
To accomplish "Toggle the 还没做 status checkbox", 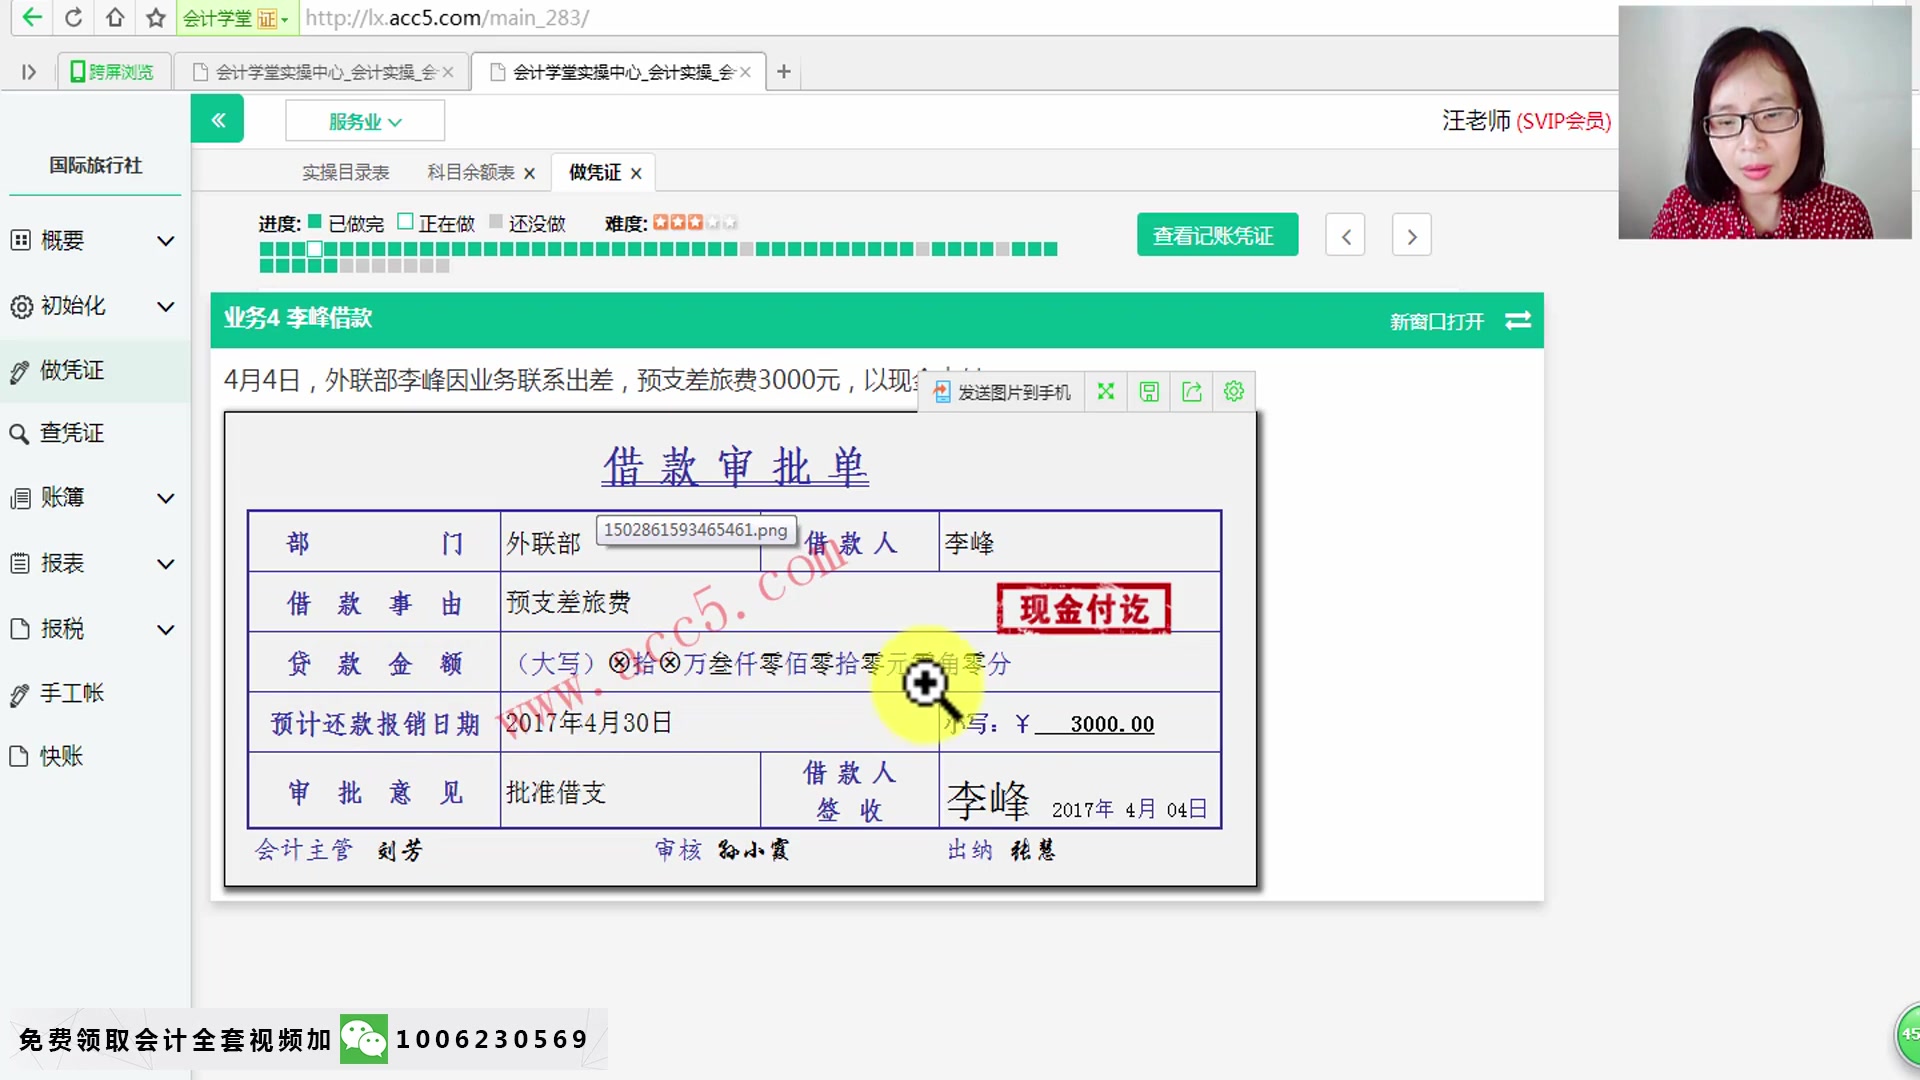I will pyautogui.click(x=495, y=222).
